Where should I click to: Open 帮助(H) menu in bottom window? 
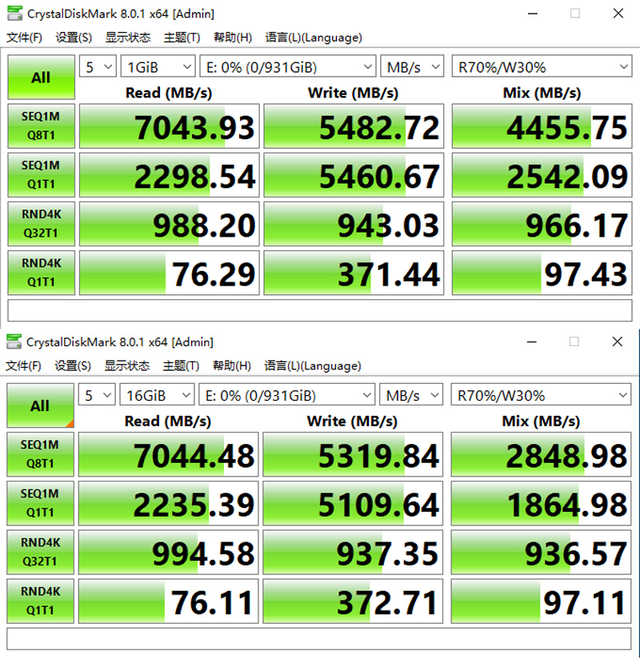click(x=232, y=366)
